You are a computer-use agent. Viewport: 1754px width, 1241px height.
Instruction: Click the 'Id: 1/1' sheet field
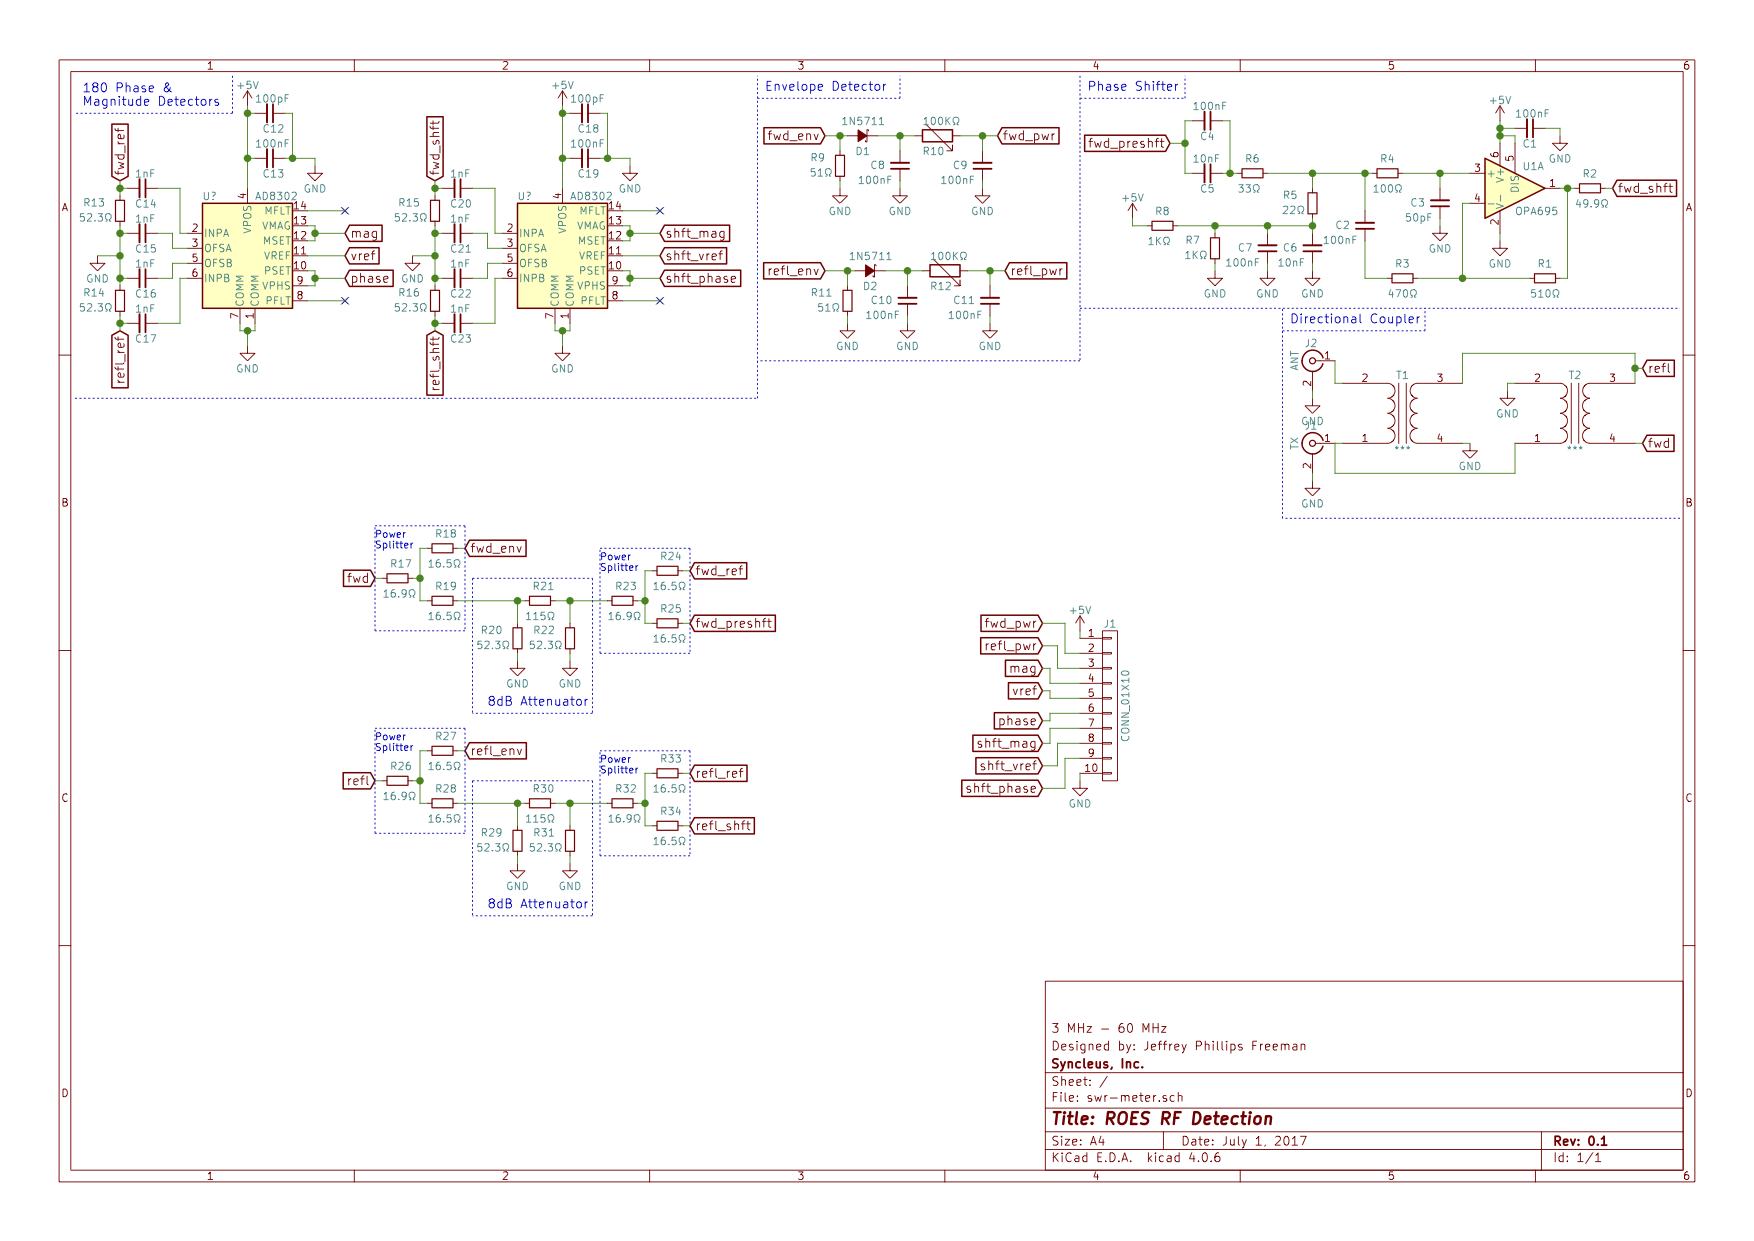click(x=1577, y=1158)
